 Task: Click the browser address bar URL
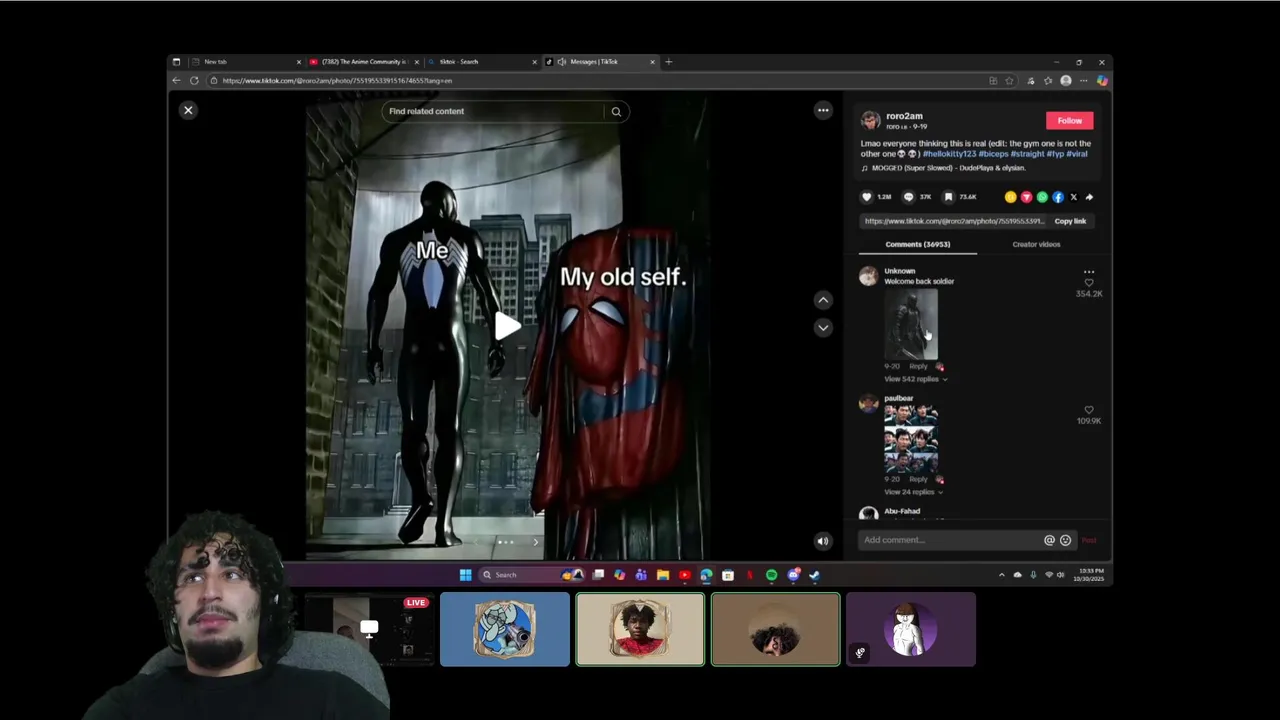pos(338,81)
